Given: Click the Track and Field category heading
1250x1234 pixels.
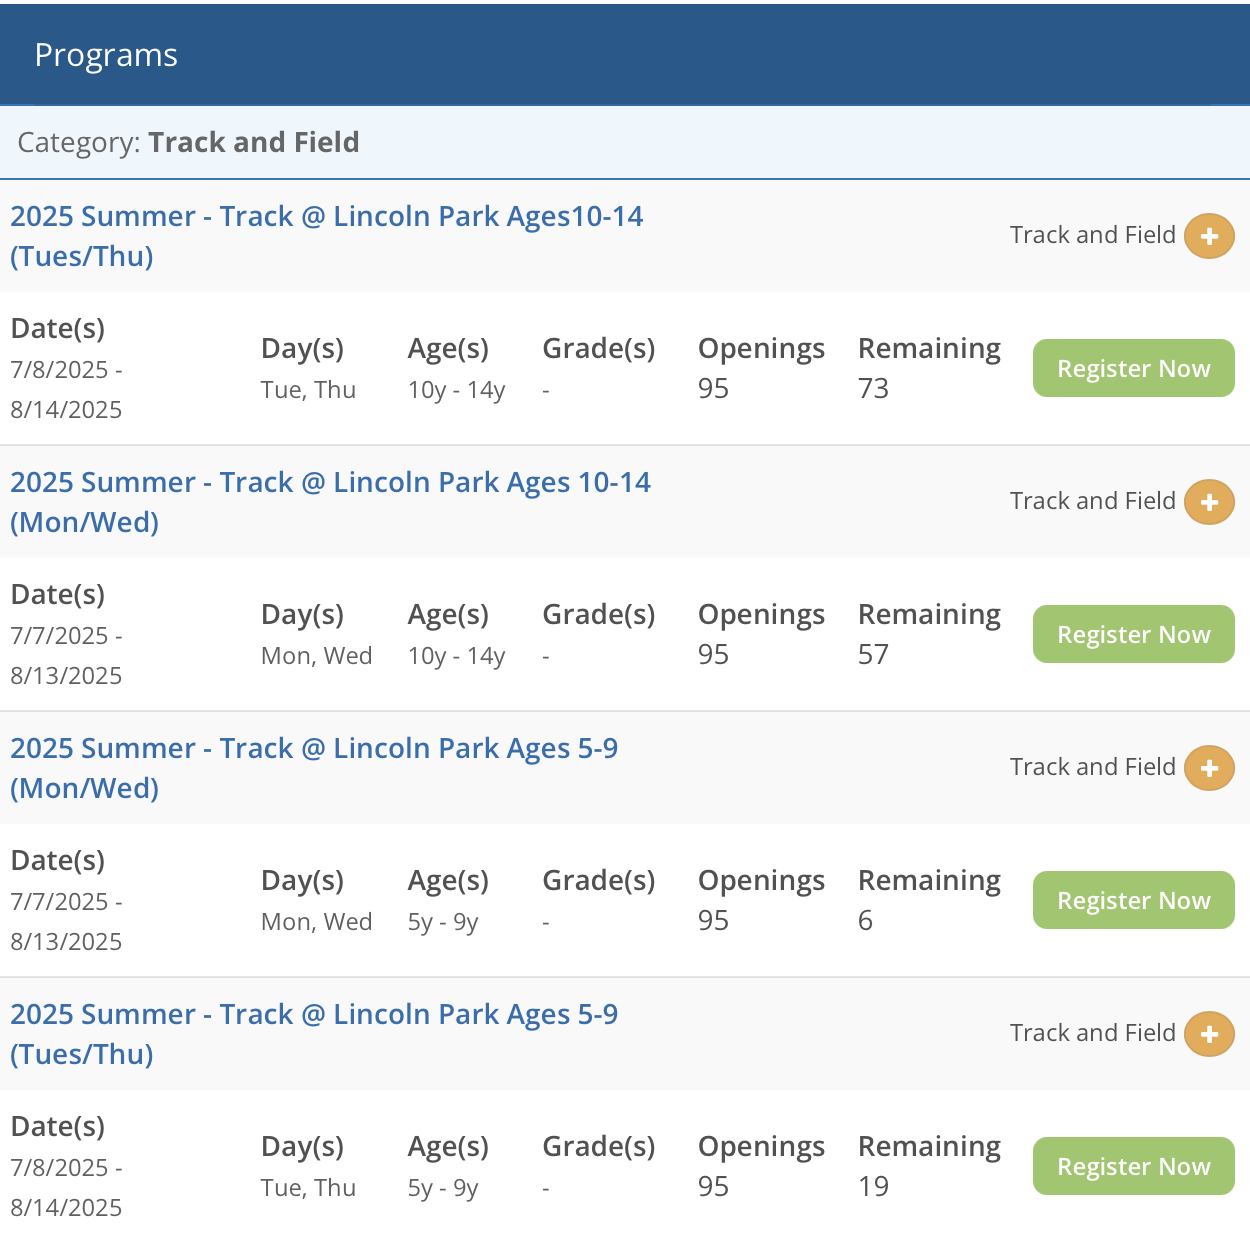Looking at the screenshot, I should pyautogui.click(x=253, y=142).
